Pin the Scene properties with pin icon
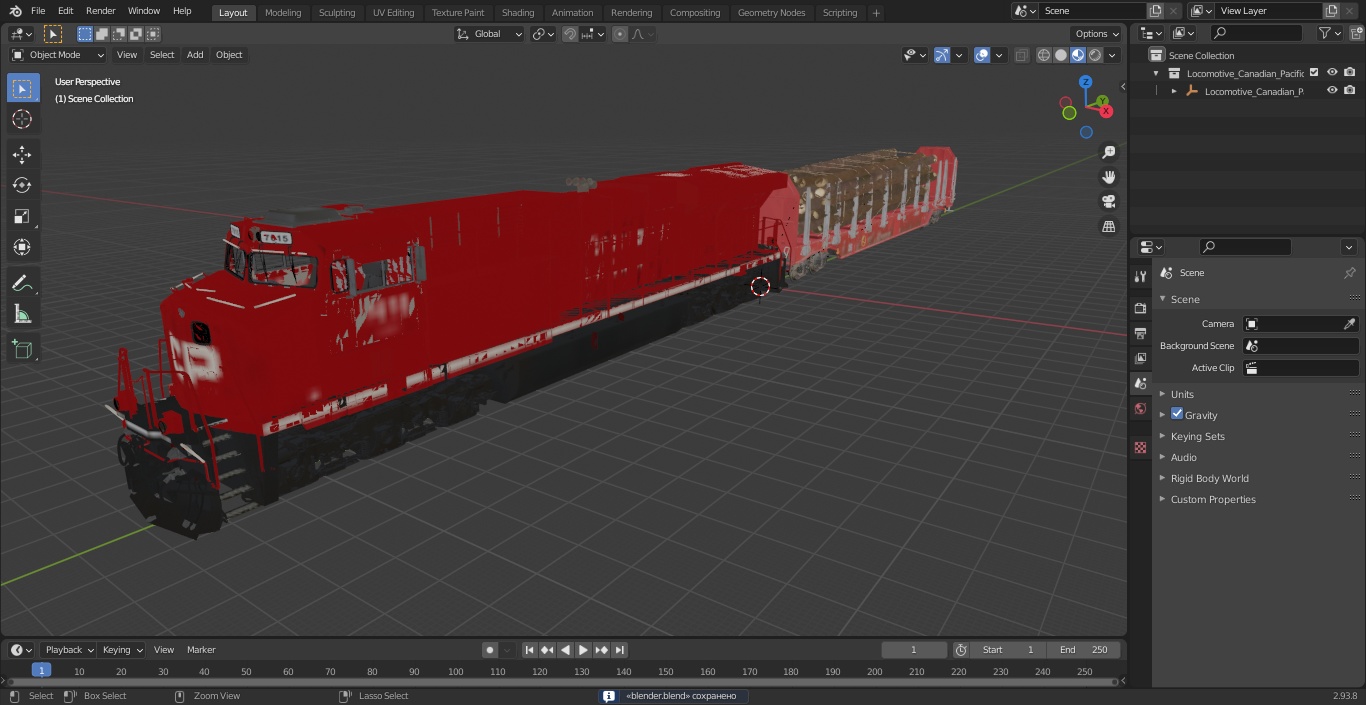This screenshot has width=1366, height=705. pyautogui.click(x=1349, y=273)
